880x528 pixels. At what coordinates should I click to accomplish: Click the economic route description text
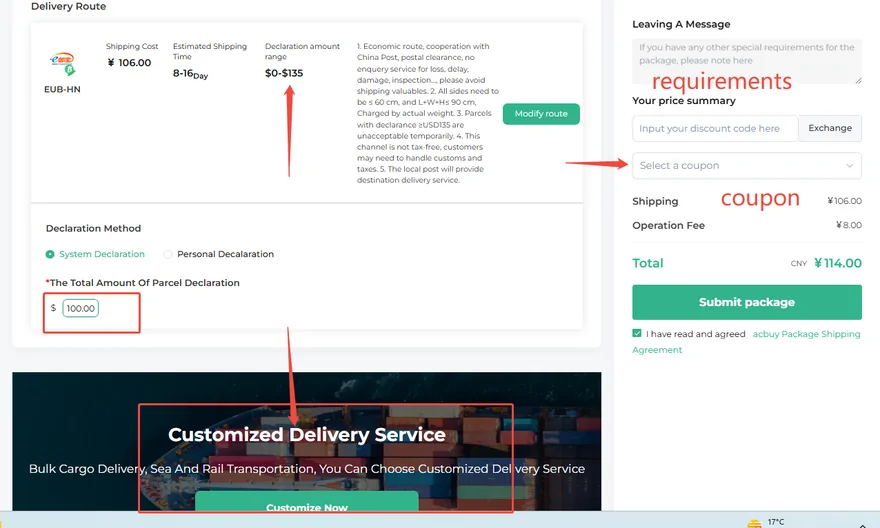[428, 113]
